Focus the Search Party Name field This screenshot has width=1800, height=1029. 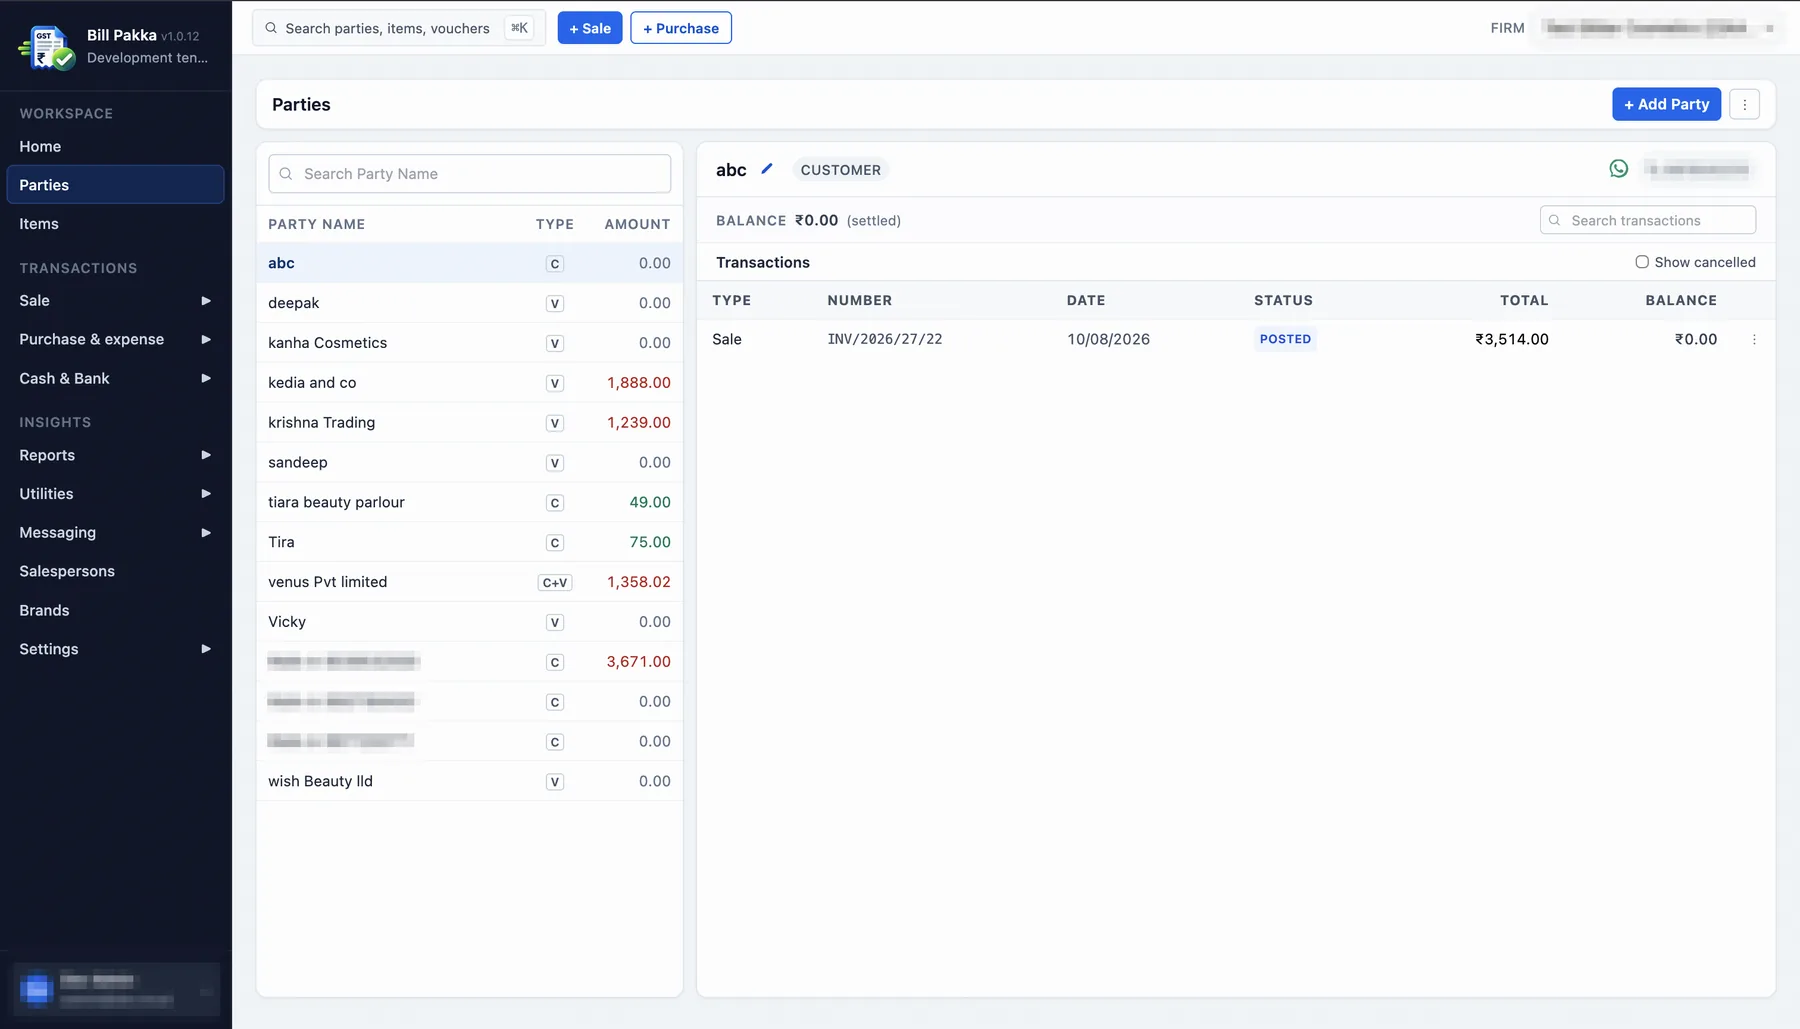[470, 174]
